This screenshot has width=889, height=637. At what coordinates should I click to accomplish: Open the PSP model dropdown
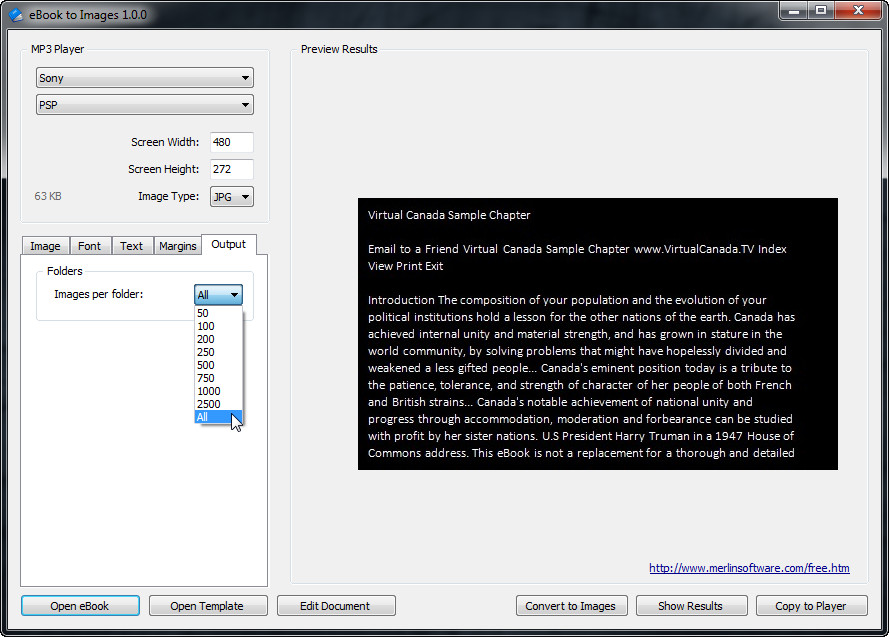pos(145,105)
